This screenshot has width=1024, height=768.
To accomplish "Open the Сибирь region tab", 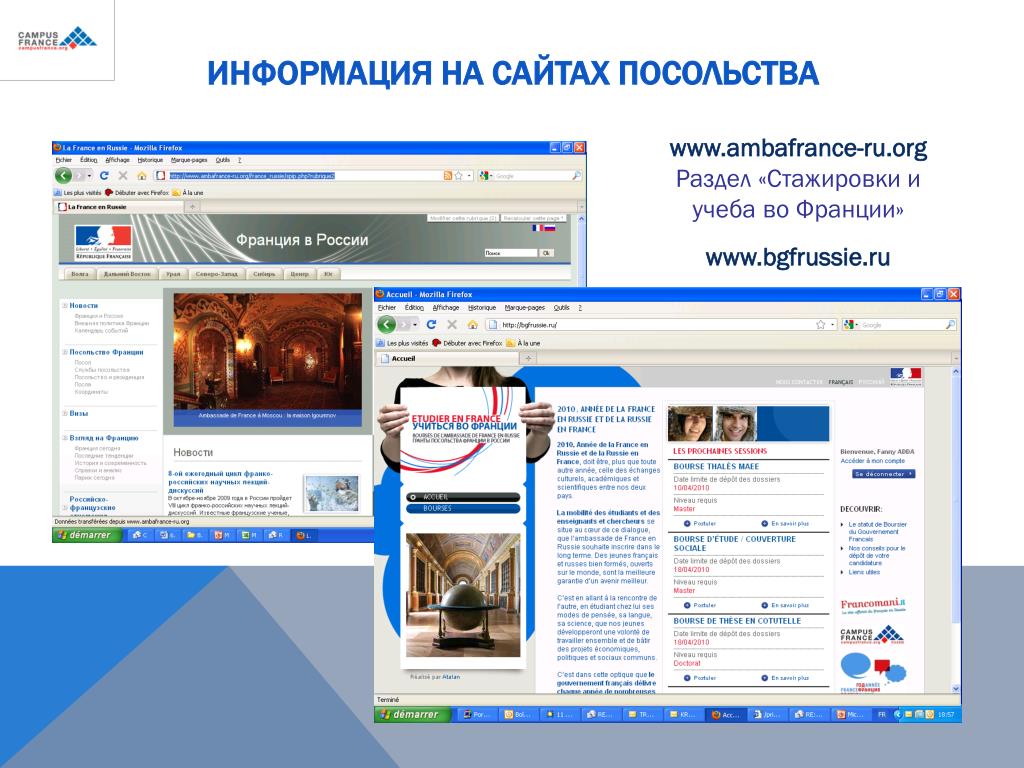I will (264, 274).
